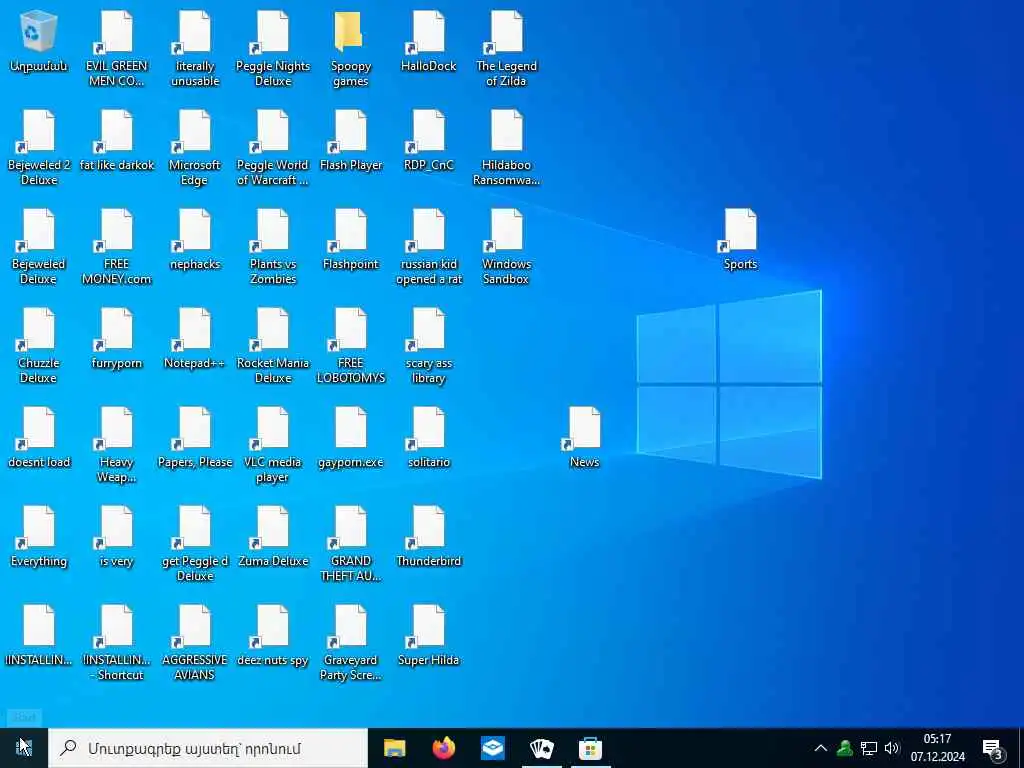Click the News shortcut
The height and width of the screenshot is (768, 1024).
(584, 438)
